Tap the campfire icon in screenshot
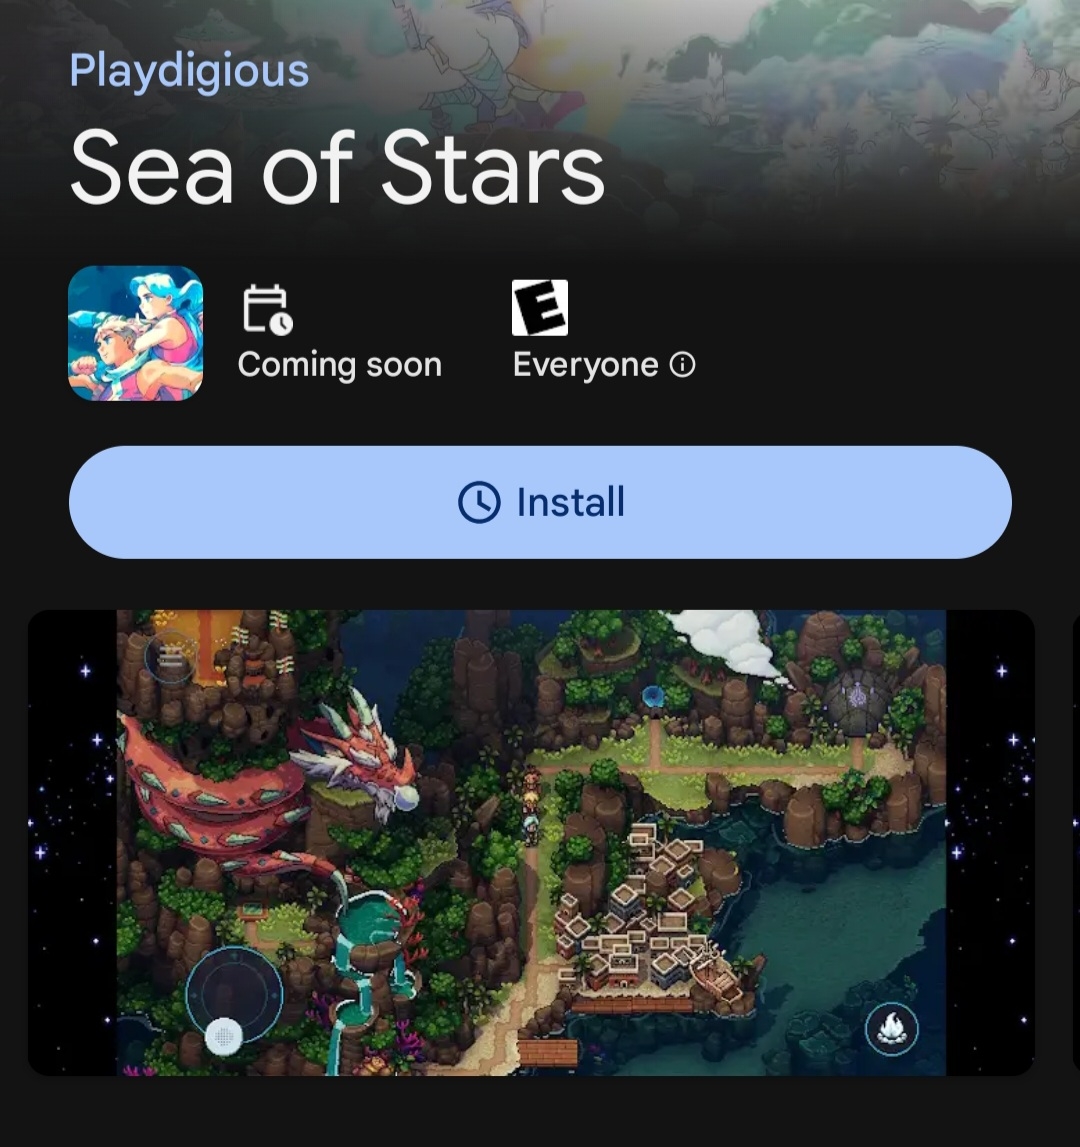Screen dimensions: 1080x1147 click(x=891, y=1028)
